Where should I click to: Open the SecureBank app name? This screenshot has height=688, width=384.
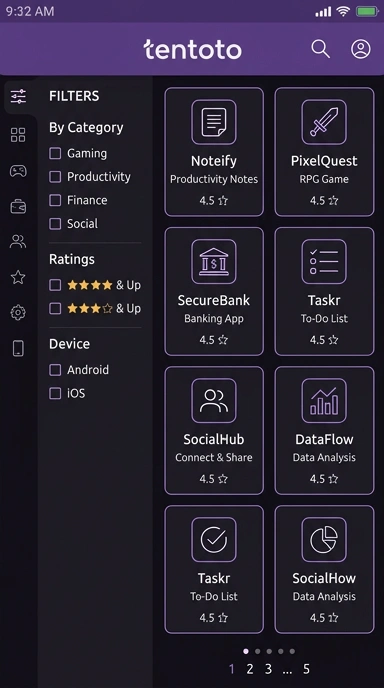[x=214, y=300]
